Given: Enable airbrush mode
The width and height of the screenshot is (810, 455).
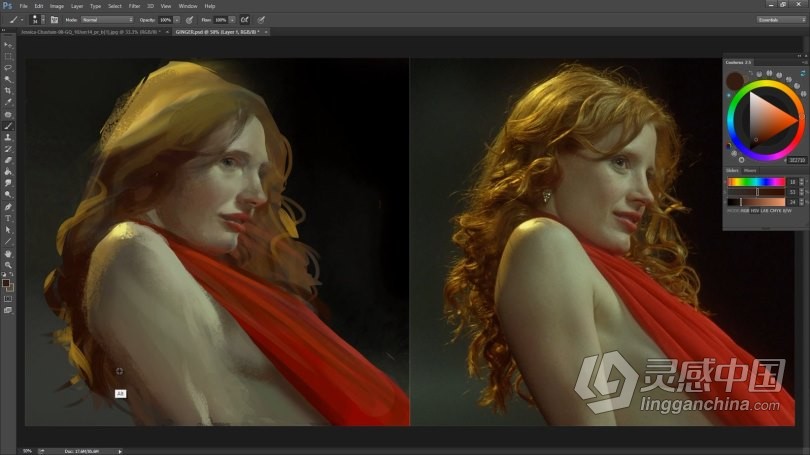Looking at the screenshot, I should click(x=244, y=20).
